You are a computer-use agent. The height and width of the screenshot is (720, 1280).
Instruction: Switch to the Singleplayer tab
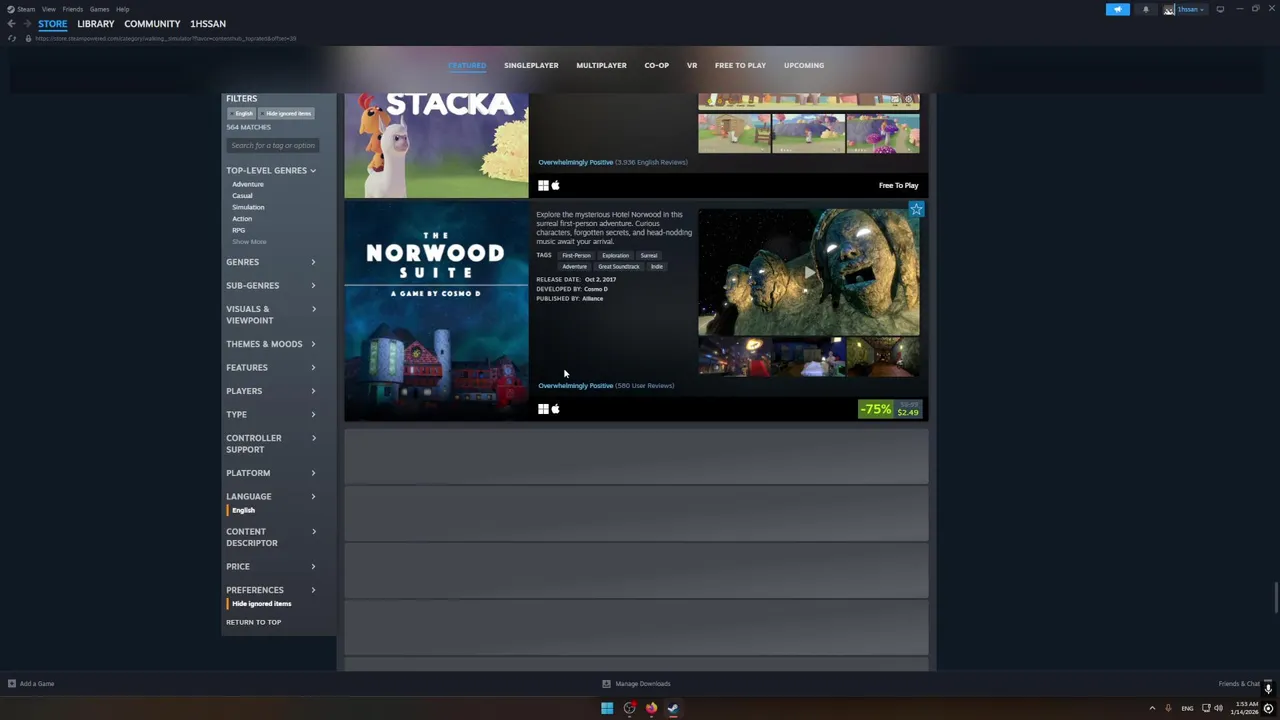tap(531, 65)
